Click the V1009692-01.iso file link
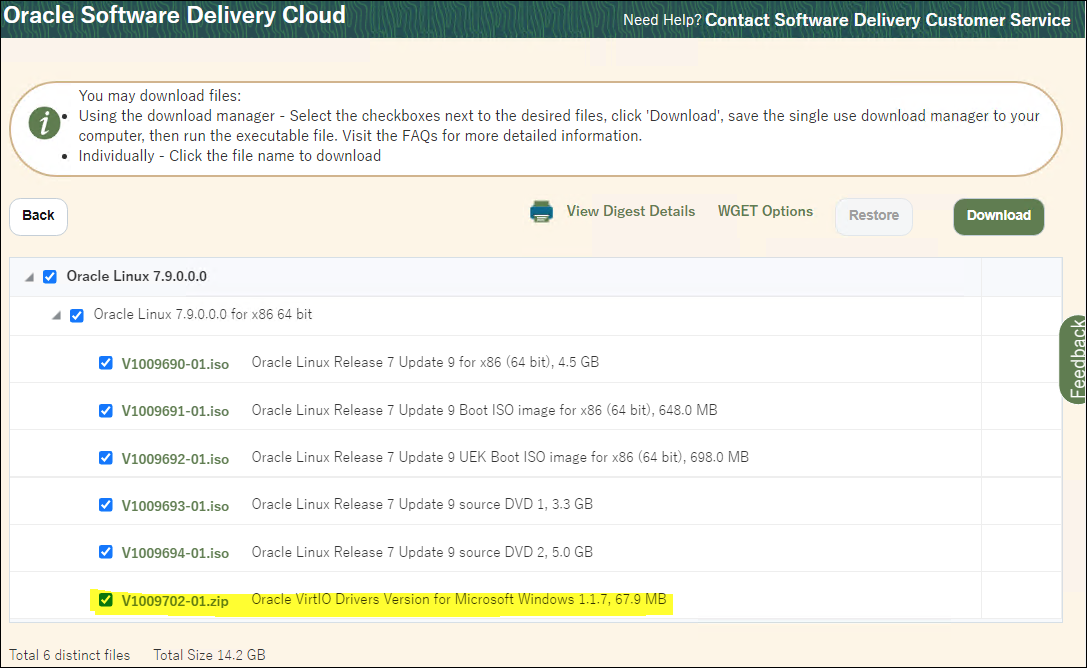1087x668 pixels. point(175,459)
